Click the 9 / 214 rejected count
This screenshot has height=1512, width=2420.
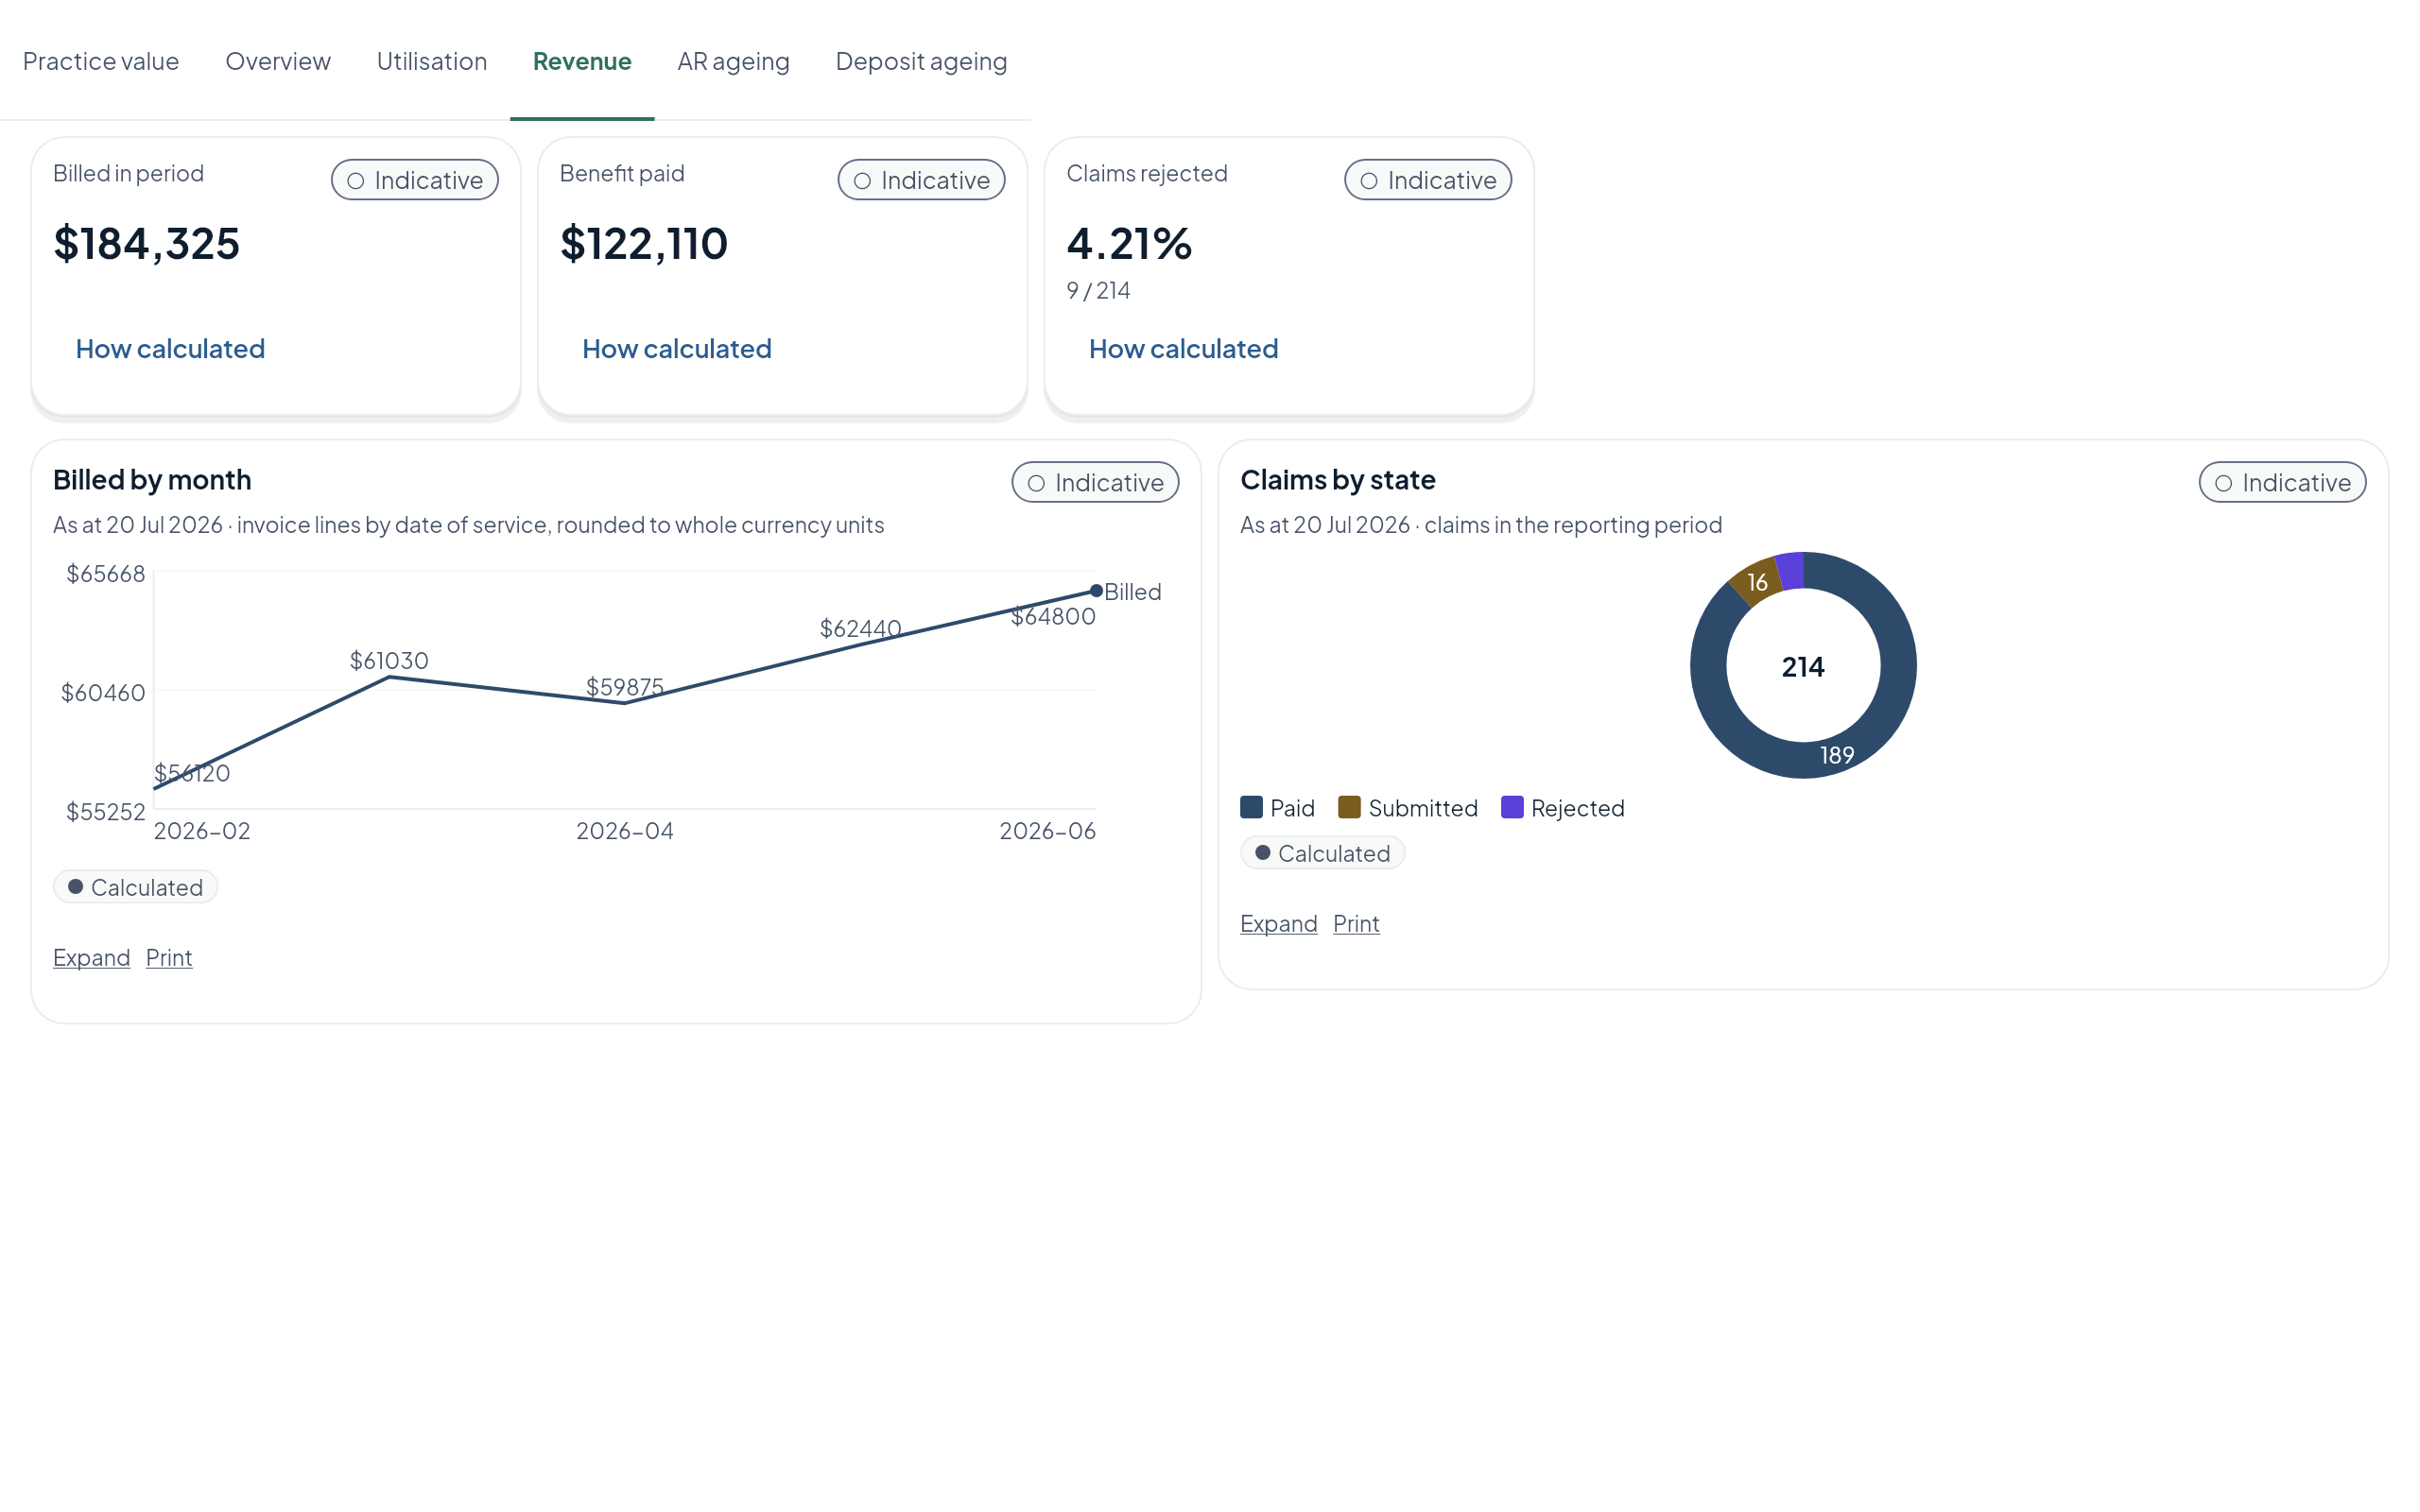[1098, 290]
